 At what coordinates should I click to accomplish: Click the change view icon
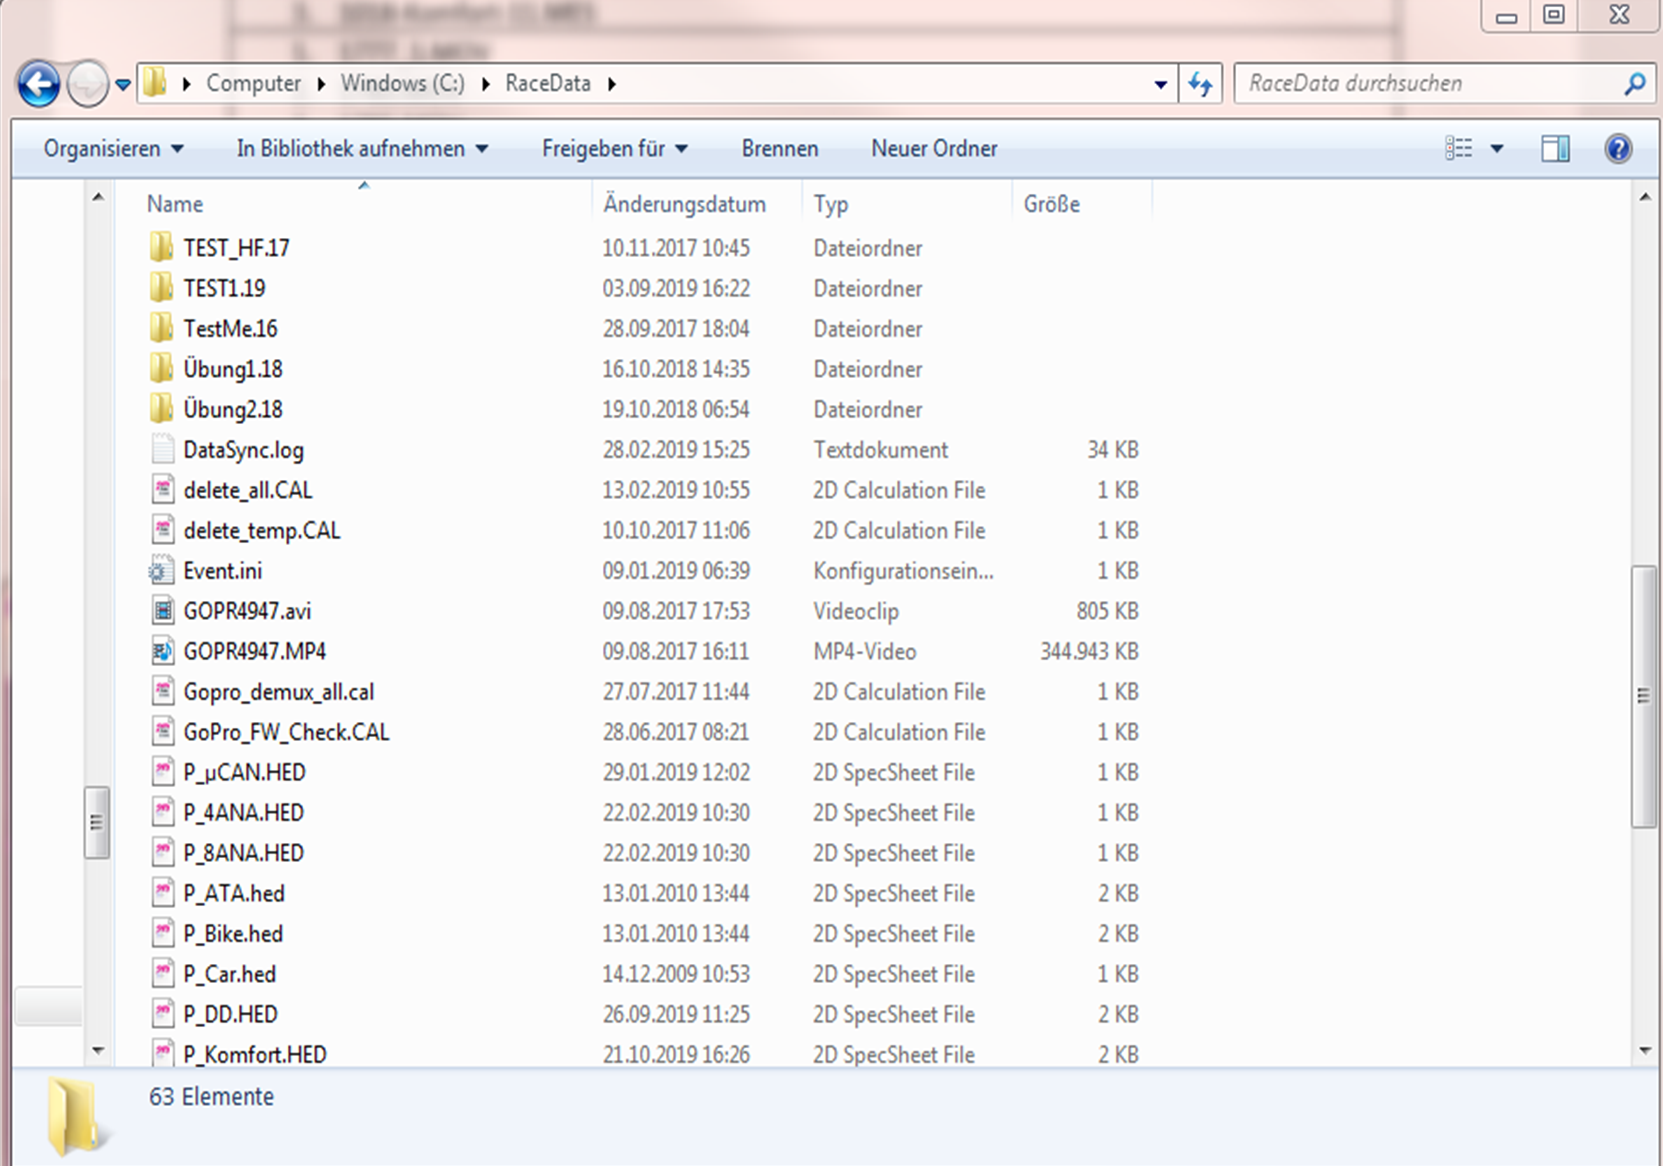[x=1459, y=149]
